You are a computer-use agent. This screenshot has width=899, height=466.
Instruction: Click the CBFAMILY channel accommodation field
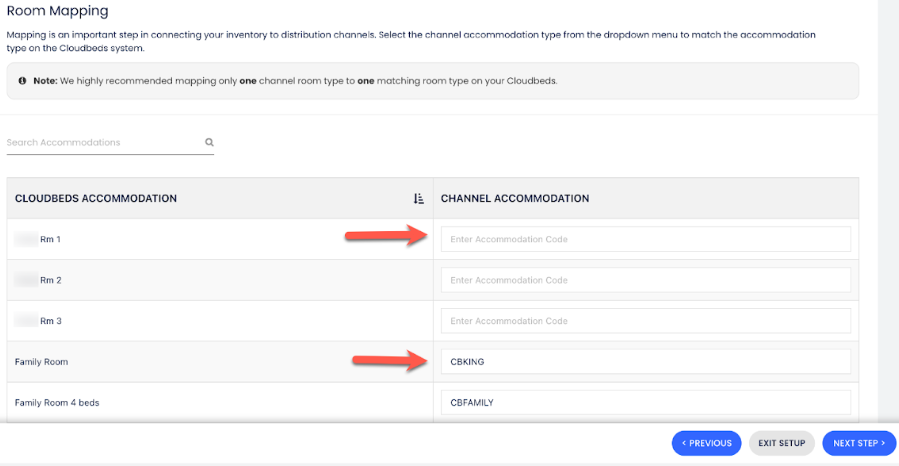coord(645,402)
